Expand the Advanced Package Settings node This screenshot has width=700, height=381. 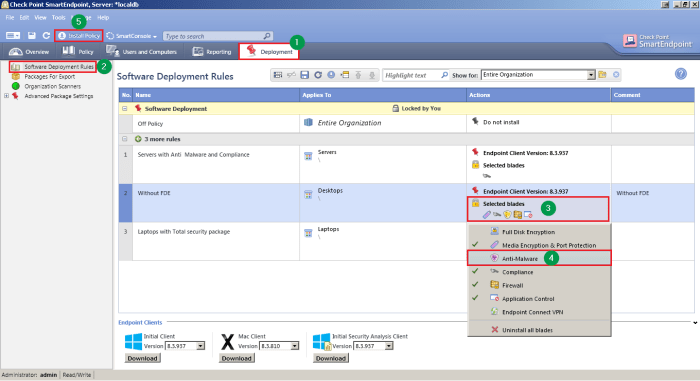click(6, 96)
